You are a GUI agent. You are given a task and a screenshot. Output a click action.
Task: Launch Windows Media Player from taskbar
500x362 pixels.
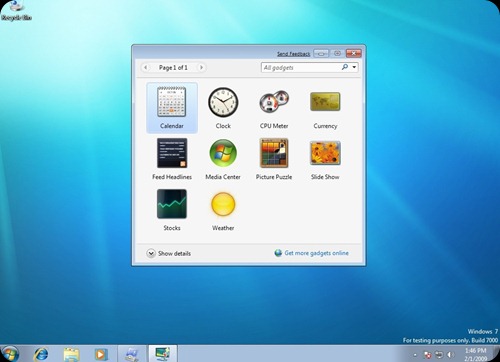coord(101,354)
